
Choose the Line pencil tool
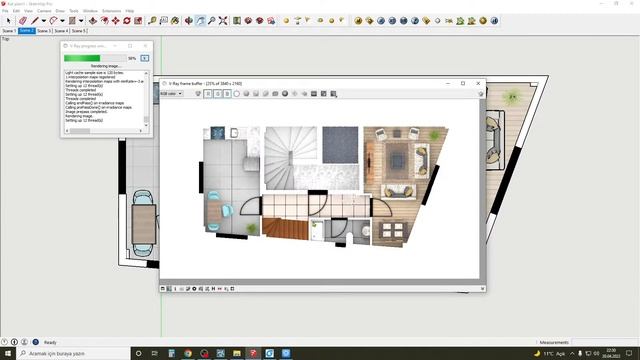click(35, 20)
